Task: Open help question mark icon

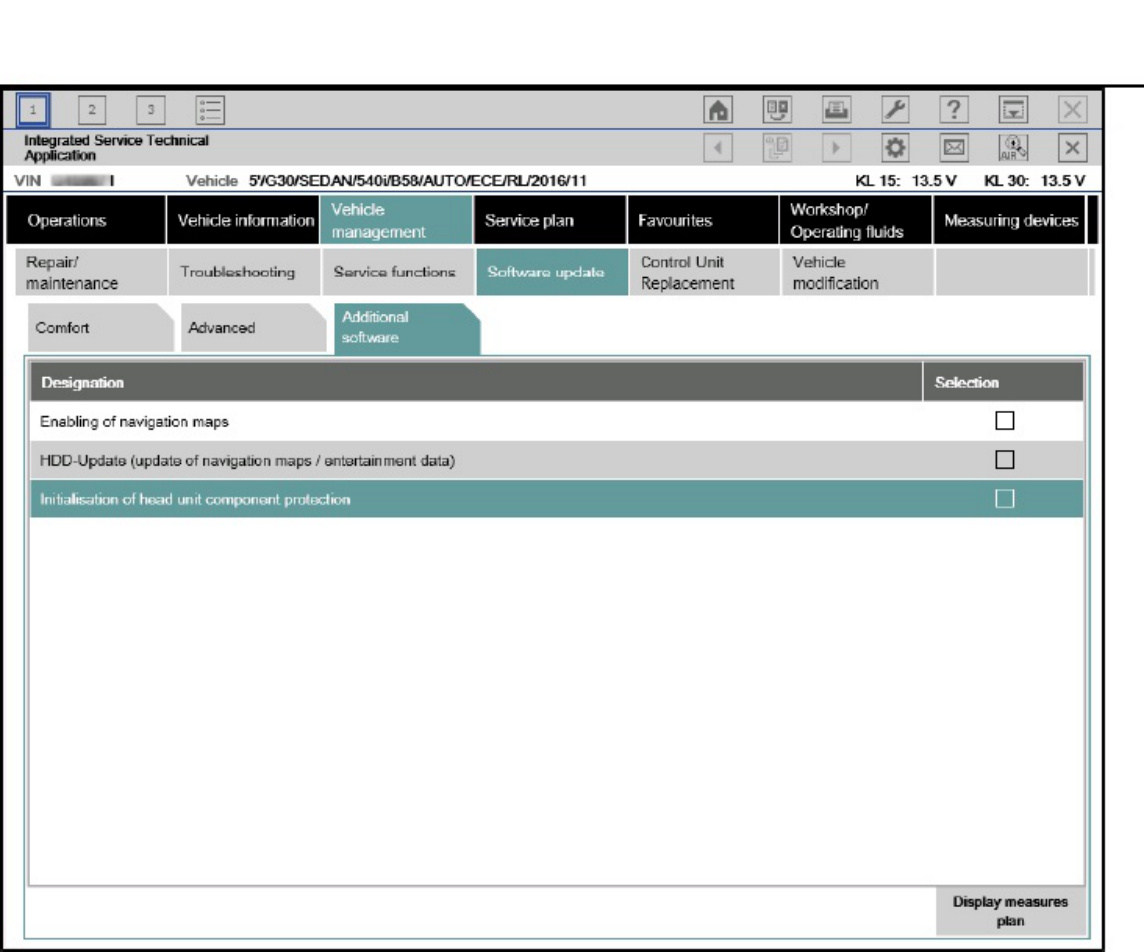Action: pos(954,110)
